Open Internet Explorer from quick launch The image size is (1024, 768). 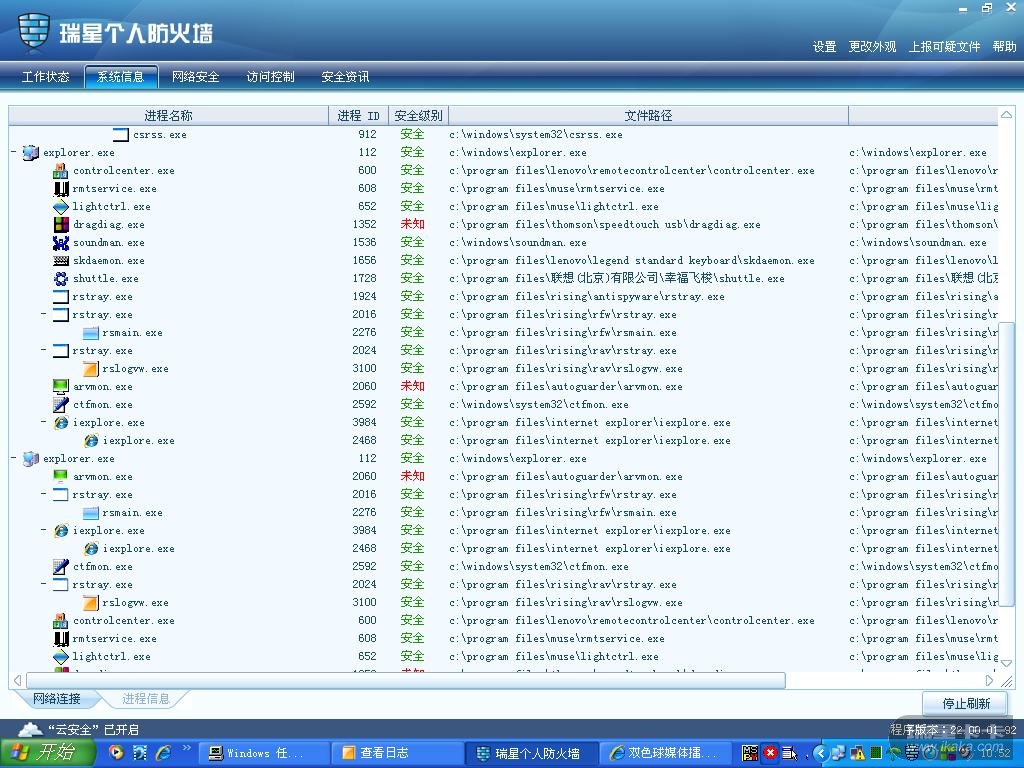coord(162,752)
